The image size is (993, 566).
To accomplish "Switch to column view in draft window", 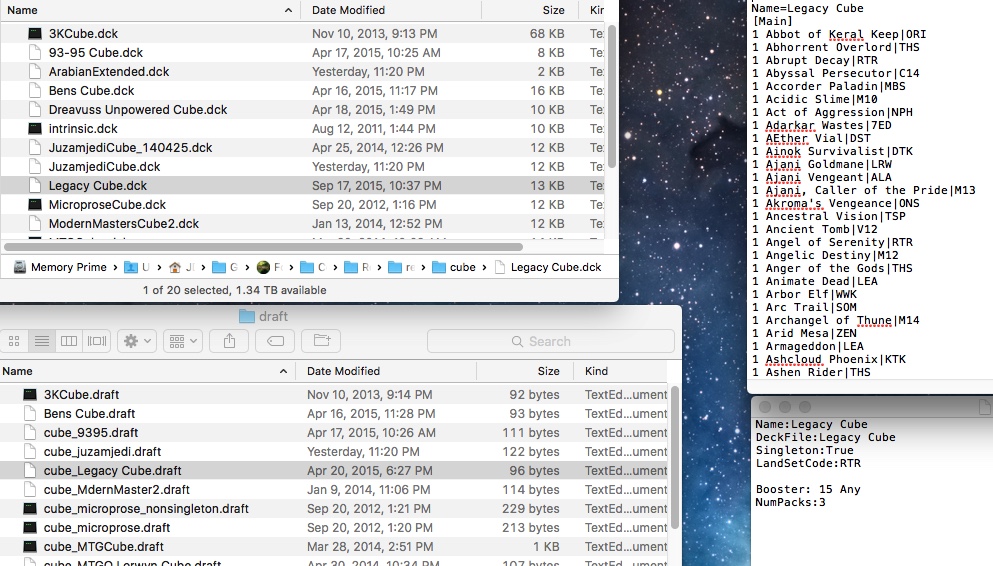I will tap(69, 341).
